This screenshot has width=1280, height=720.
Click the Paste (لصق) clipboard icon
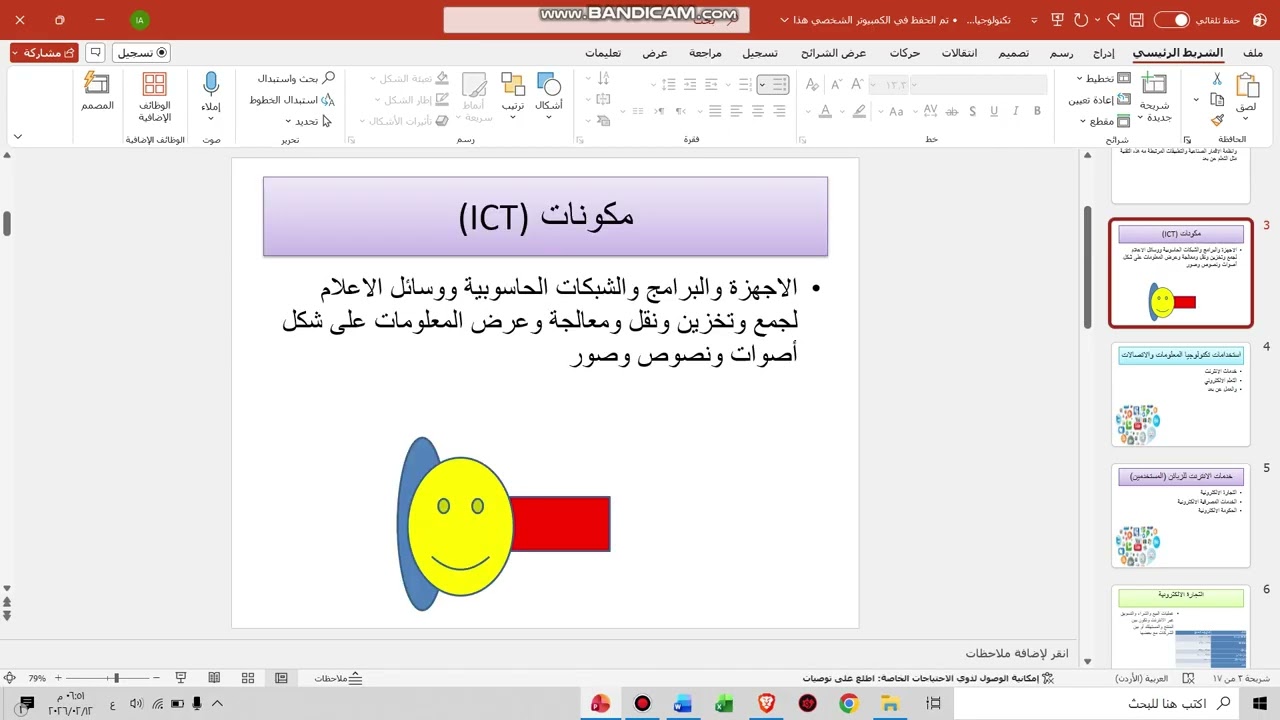pyautogui.click(x=1246, y=87)
